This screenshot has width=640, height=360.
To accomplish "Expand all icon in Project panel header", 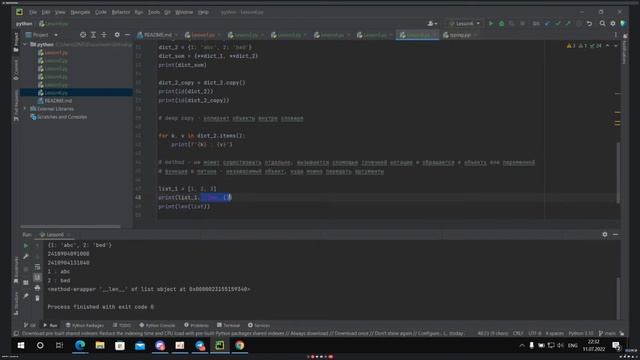I will click(x=93, y=35).
